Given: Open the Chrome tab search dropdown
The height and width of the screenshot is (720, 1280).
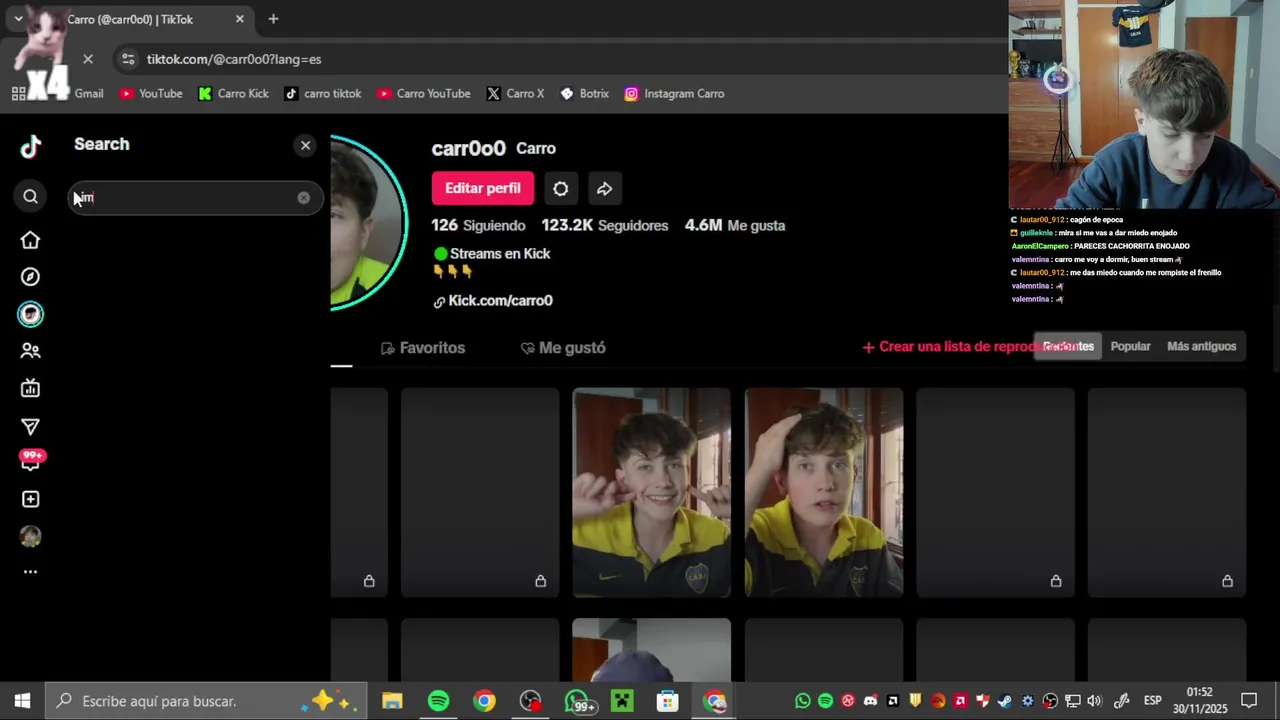Looking at the screenshot, I should click(x=18, y=19).
